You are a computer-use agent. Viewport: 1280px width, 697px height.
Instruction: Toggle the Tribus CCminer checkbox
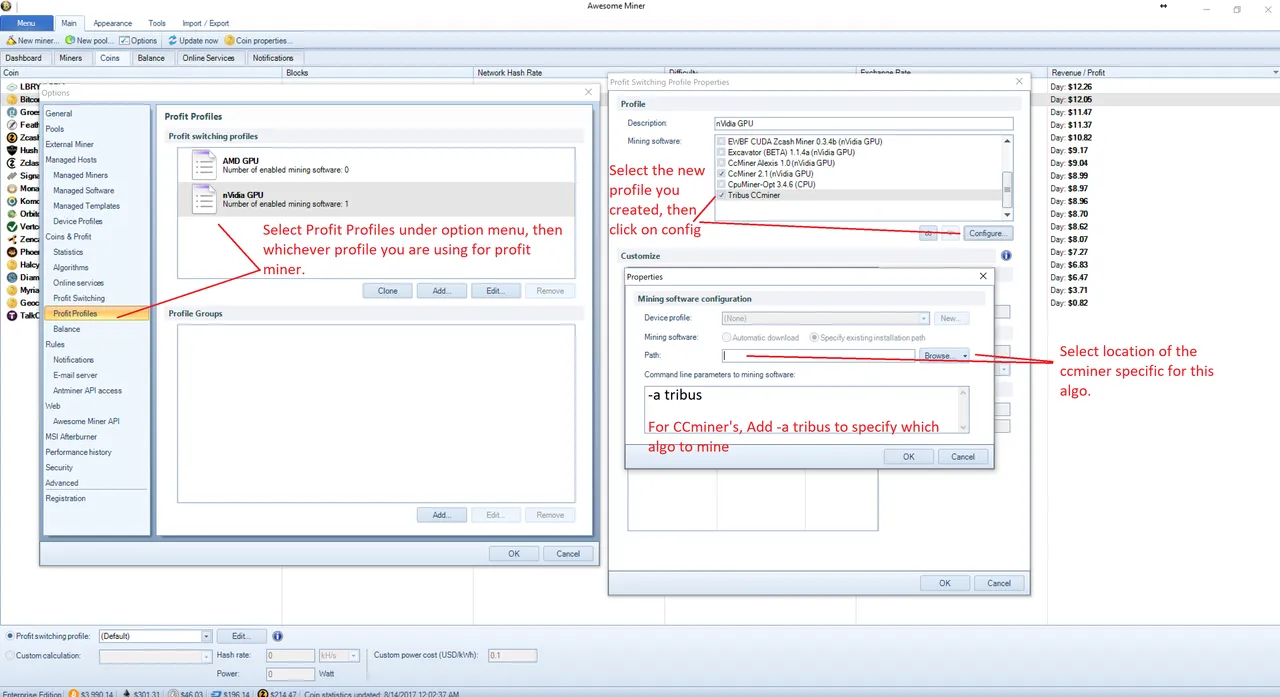(x=722, y=195)
